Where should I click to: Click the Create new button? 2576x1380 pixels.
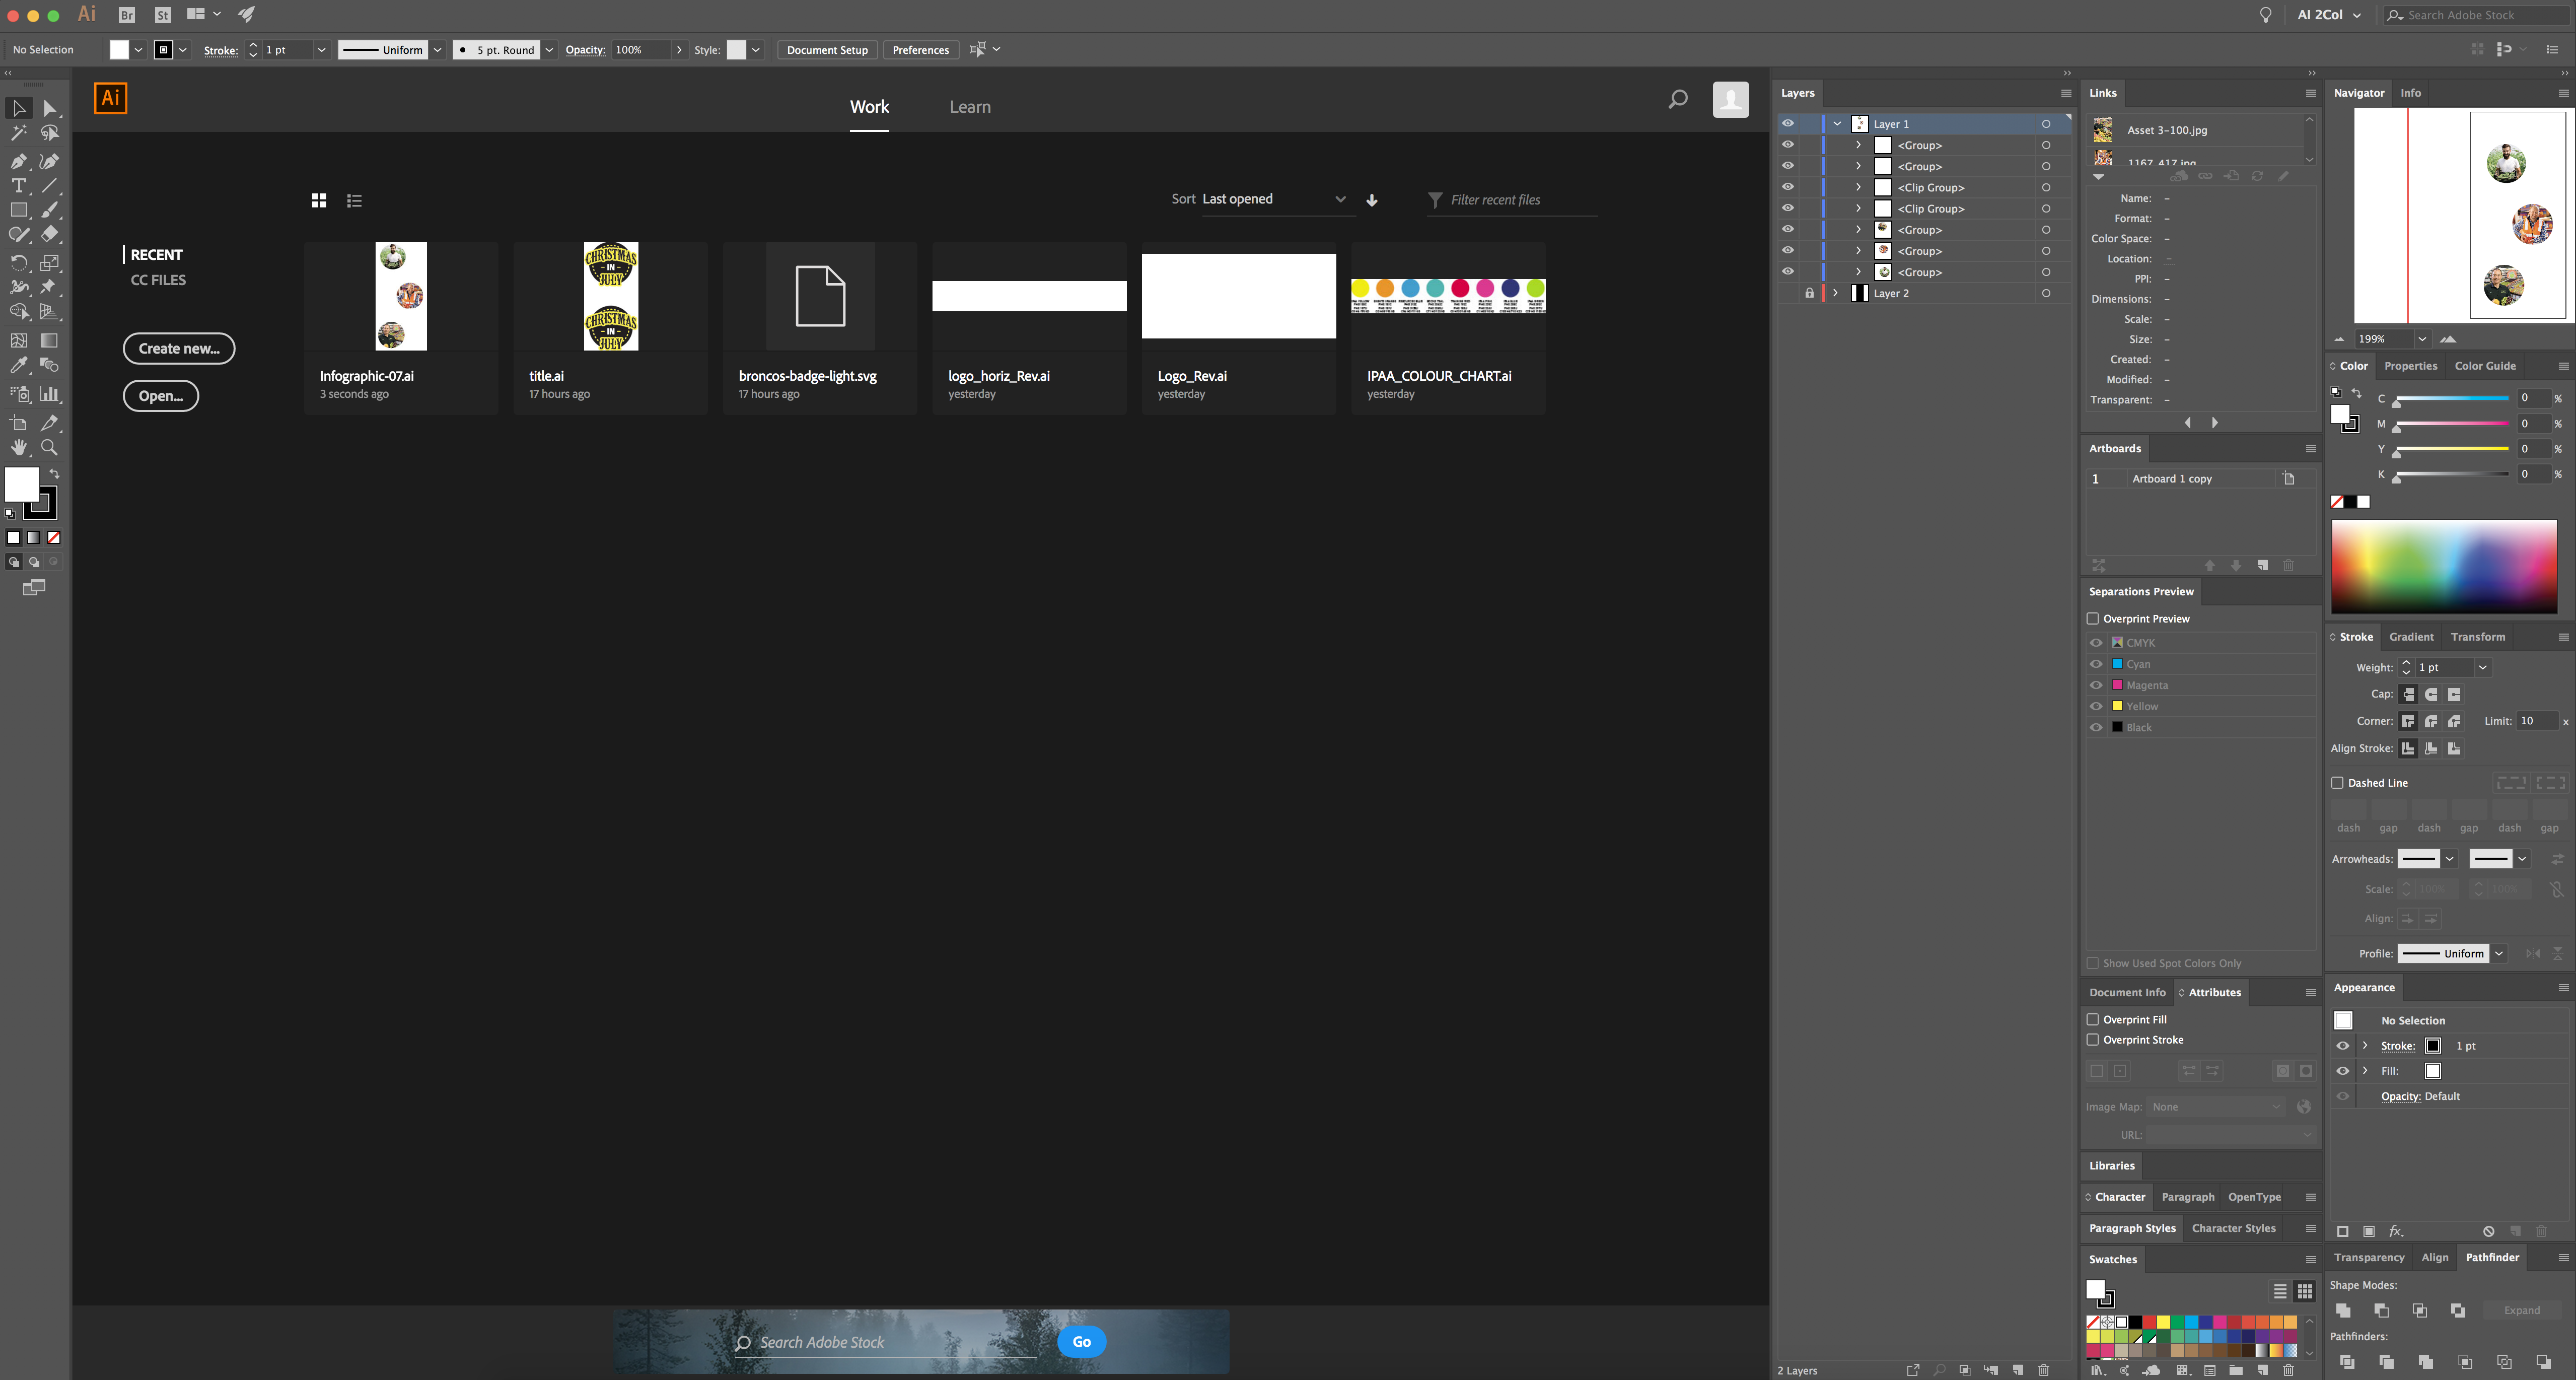click(x=179, y=348)
